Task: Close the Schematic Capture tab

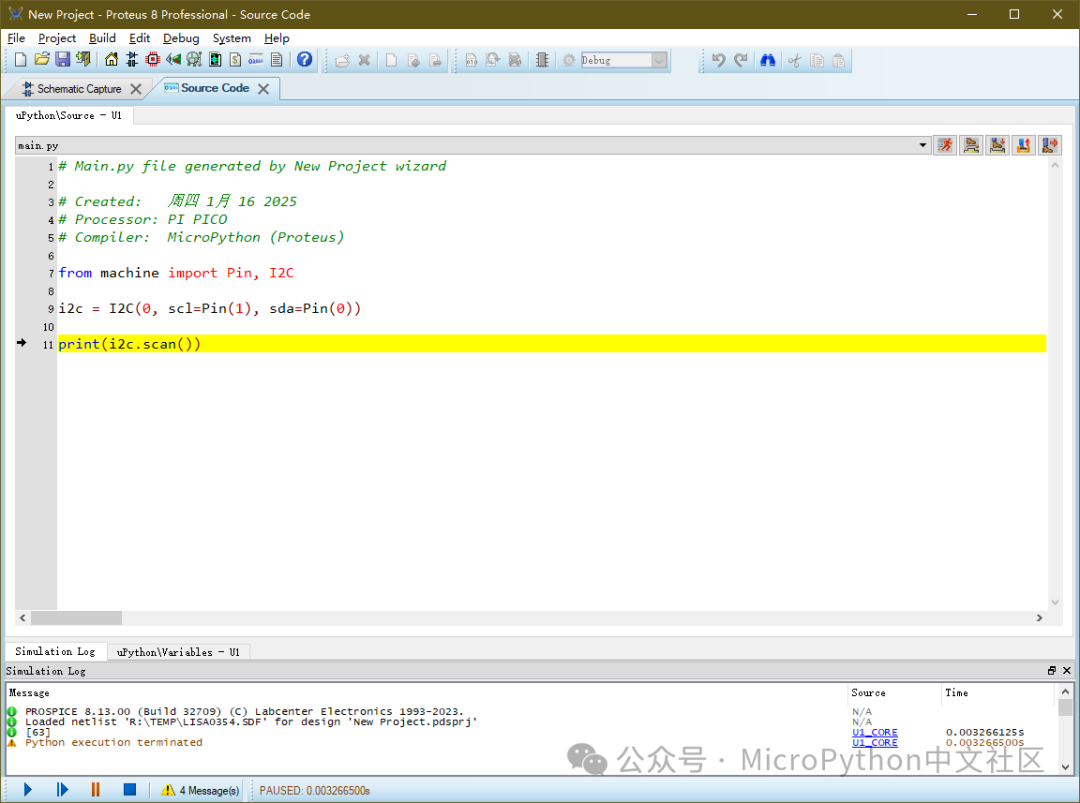Action: pos(136,89)
